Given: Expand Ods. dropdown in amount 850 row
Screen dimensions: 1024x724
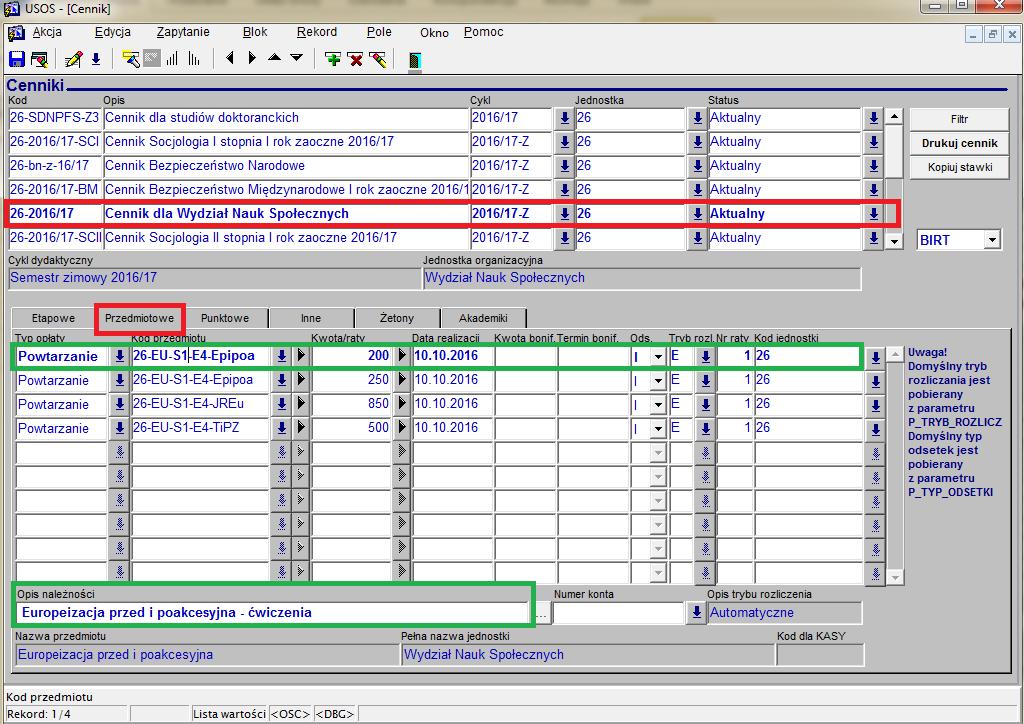Looking at the screenshot, I should [658, 405].
